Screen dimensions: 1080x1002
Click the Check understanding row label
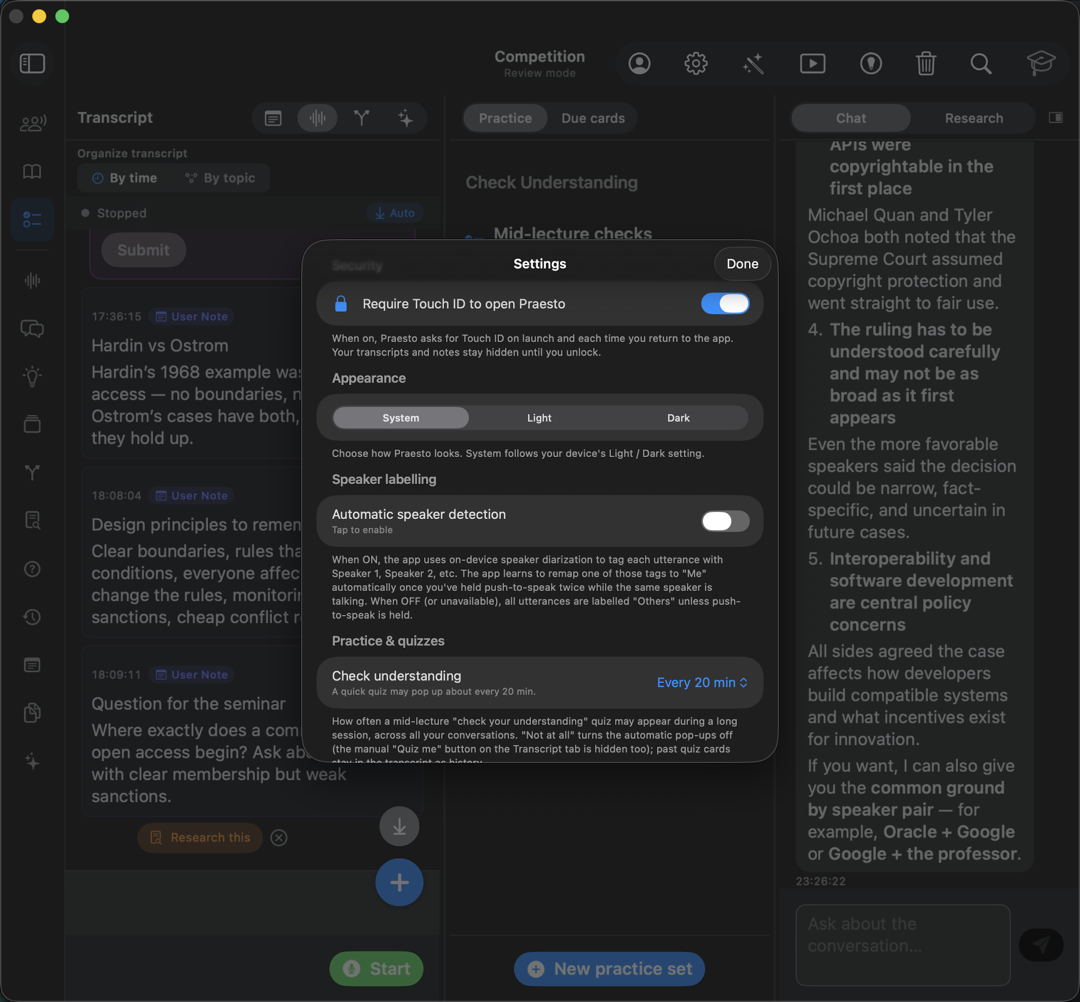coord(397,676)
